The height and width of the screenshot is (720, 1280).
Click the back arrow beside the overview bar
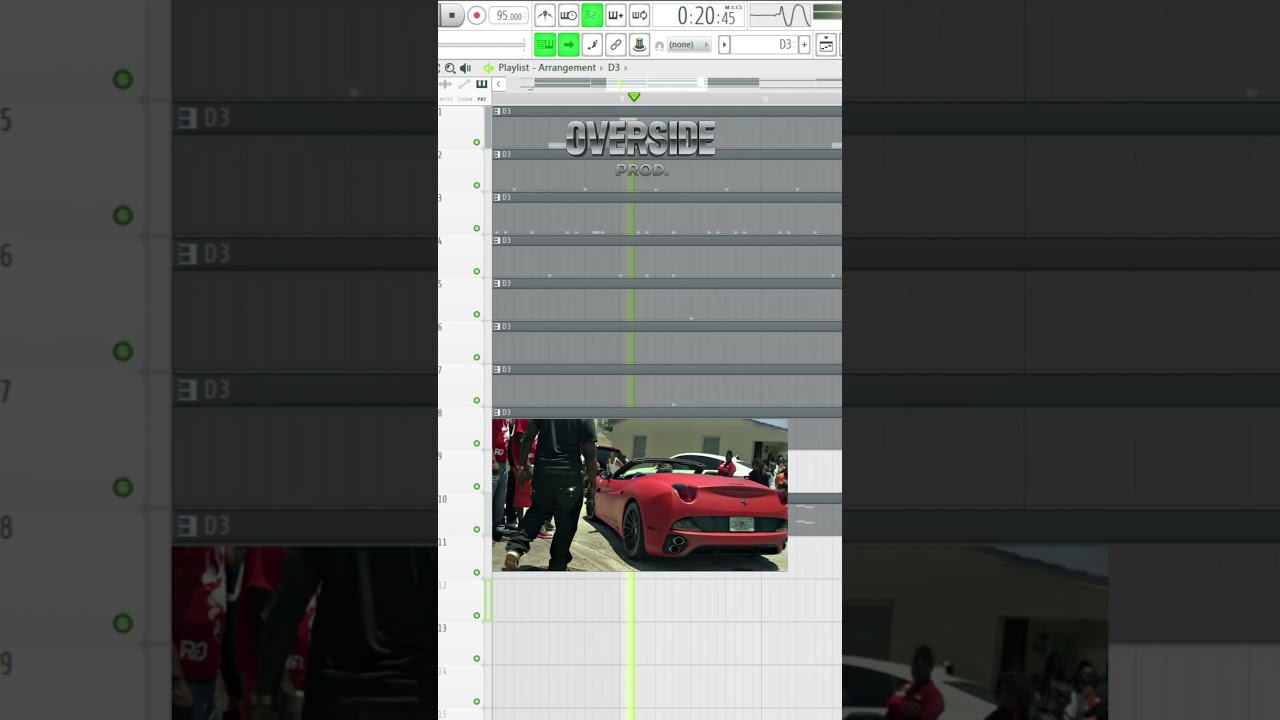[498, 84]
